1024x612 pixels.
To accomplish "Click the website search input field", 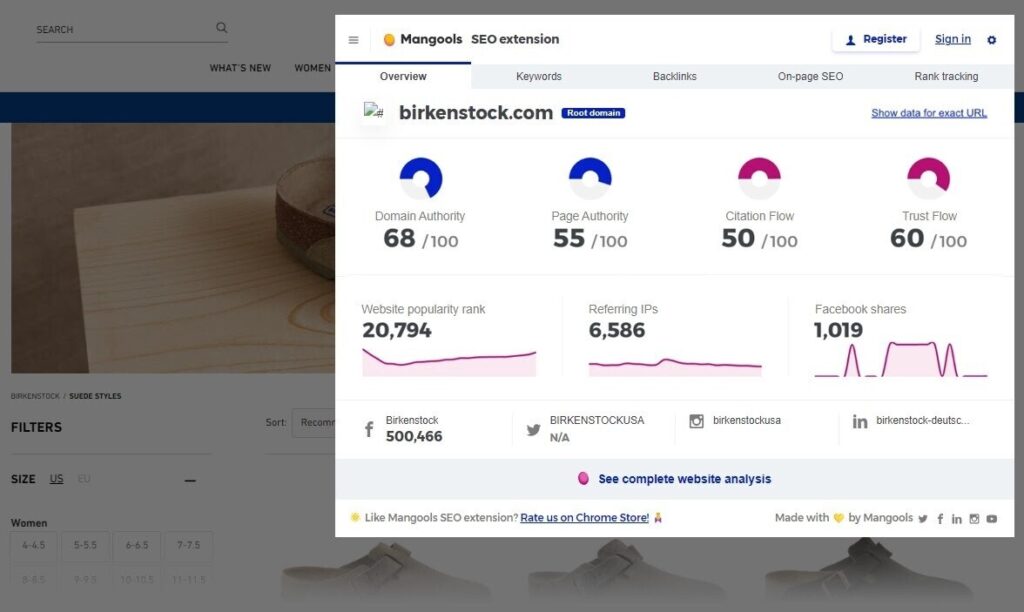I will [x=124, y=29].
